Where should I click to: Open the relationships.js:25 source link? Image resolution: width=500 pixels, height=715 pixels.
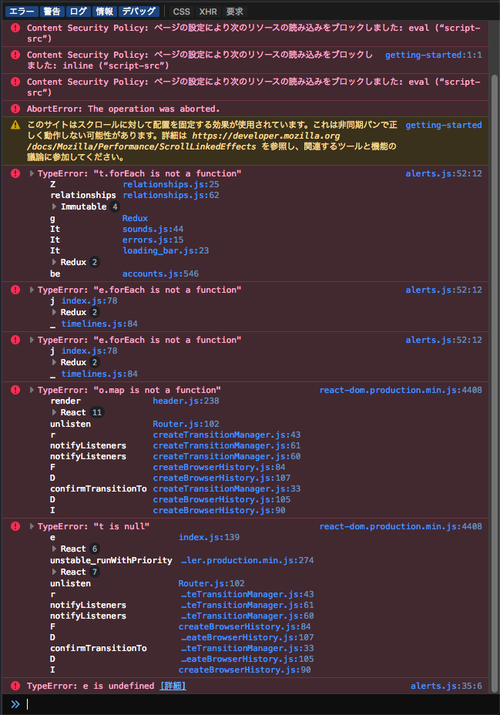[170, 184]
